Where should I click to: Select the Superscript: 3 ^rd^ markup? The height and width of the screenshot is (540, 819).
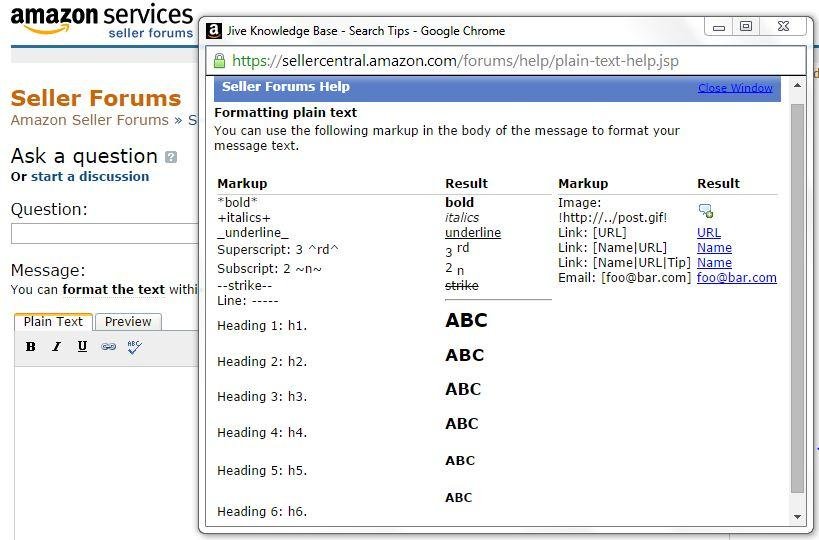pyautogui.click(x=278, y=250)
